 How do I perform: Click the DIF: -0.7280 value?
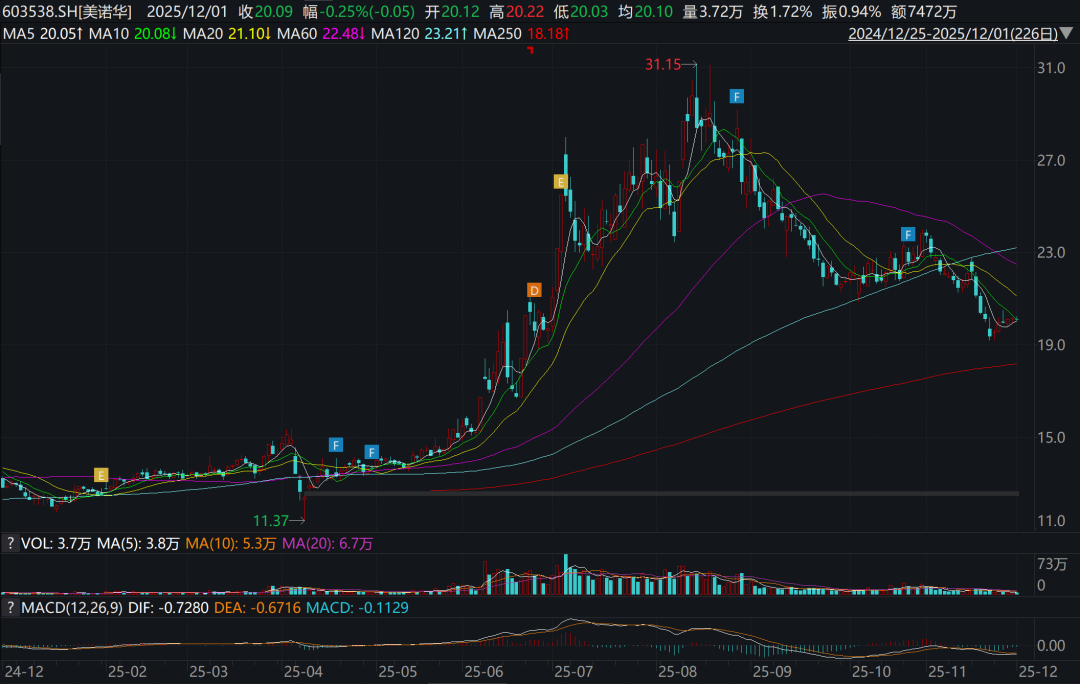[168, 608]
